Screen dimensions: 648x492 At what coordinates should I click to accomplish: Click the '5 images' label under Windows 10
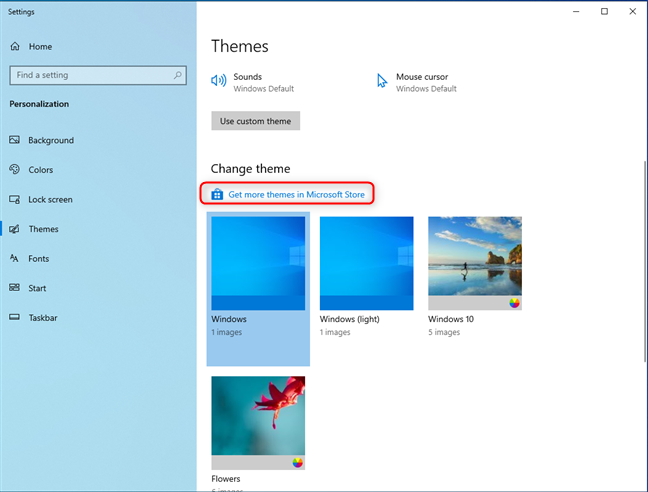coord(444,332)
